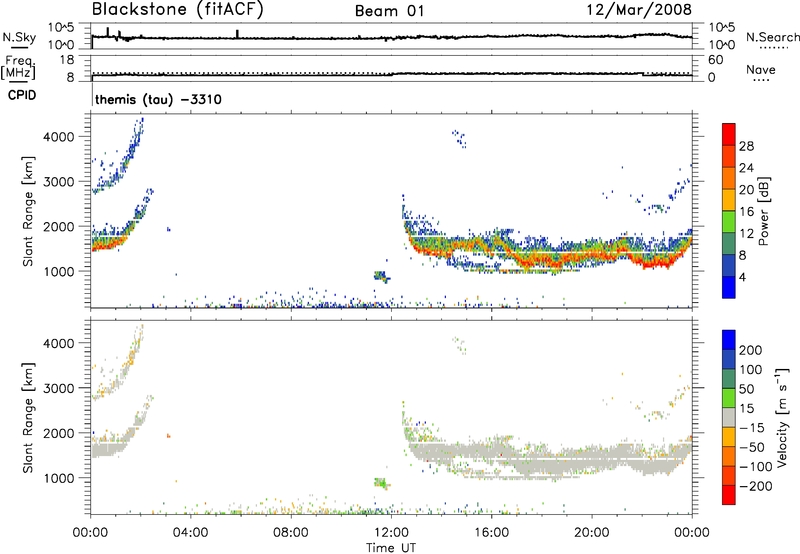Click the '18' tick on the frequency axis

coord(67,60)
